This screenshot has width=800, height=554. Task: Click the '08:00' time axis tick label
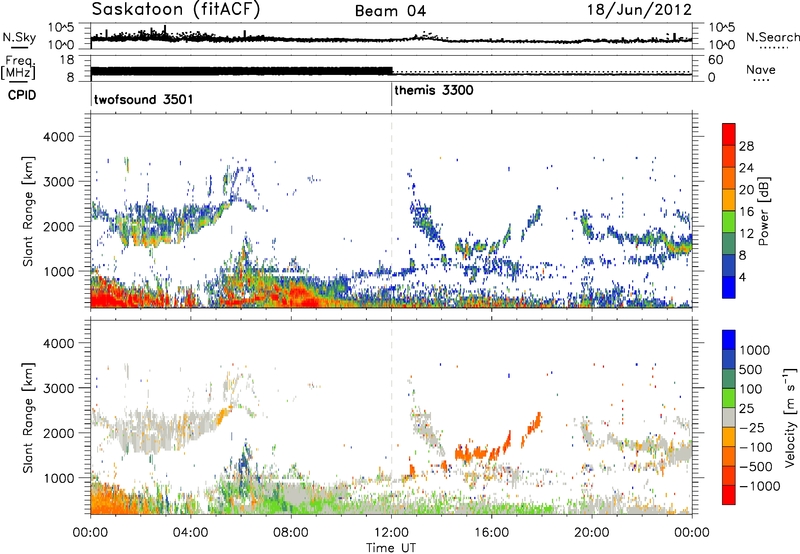291,533
